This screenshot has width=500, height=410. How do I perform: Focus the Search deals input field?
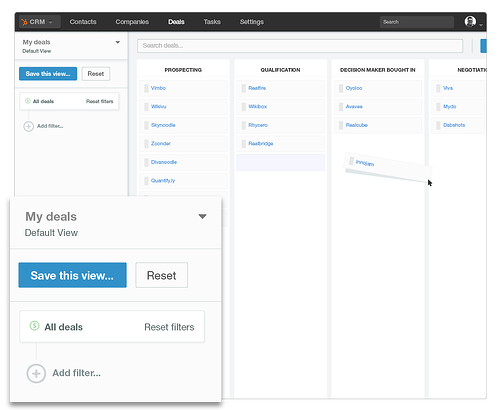[300, 46]
